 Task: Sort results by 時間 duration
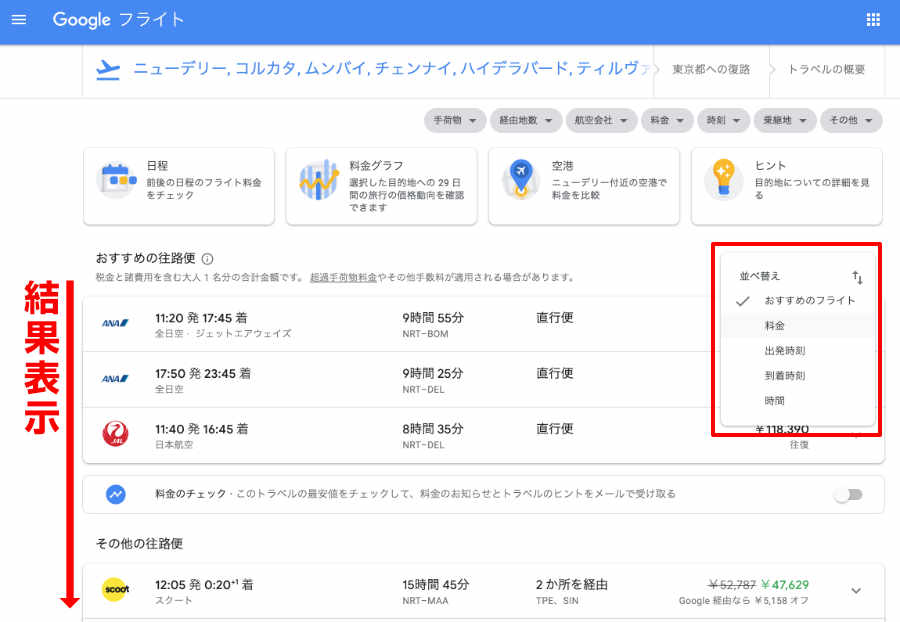tap(798, 401)
